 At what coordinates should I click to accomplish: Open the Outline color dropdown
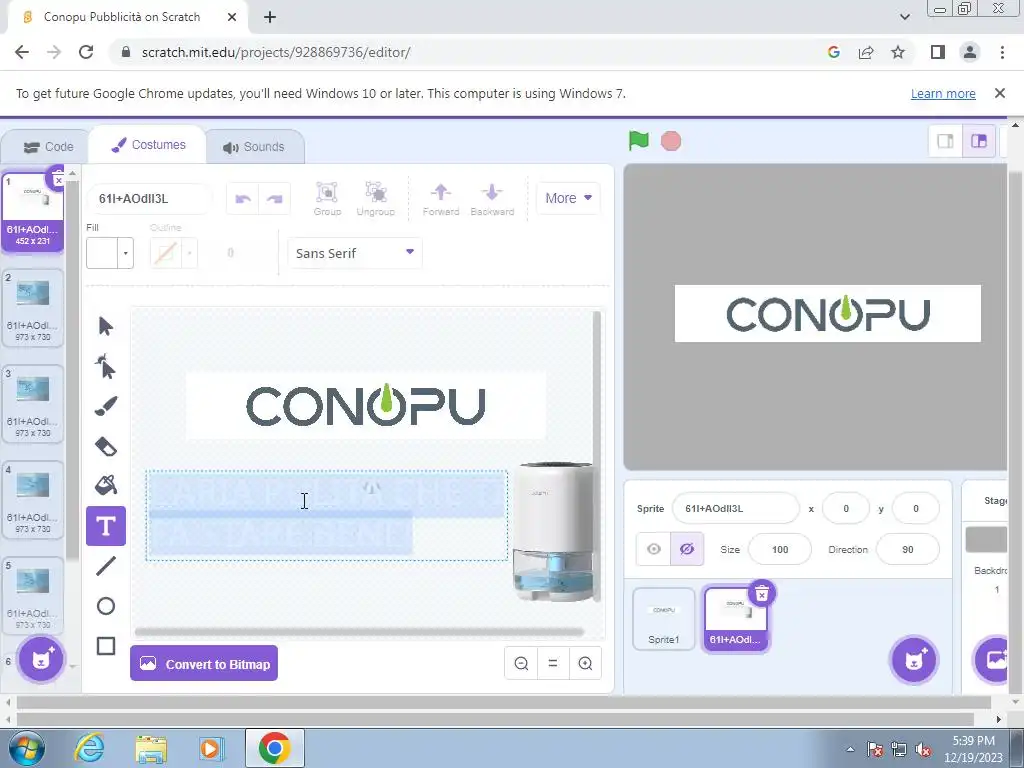pyautogui.click(x=189, y=253)
